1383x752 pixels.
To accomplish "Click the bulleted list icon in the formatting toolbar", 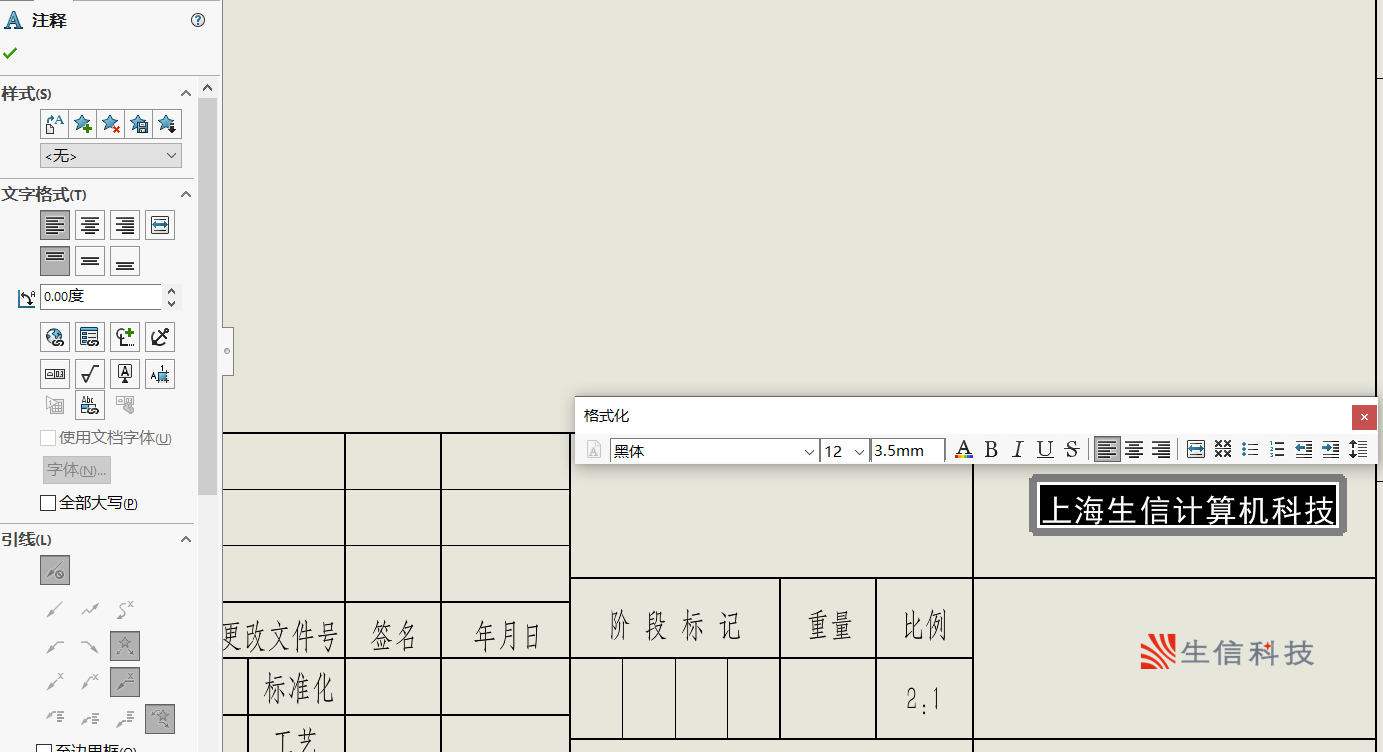I will [x=1250, y=450].
